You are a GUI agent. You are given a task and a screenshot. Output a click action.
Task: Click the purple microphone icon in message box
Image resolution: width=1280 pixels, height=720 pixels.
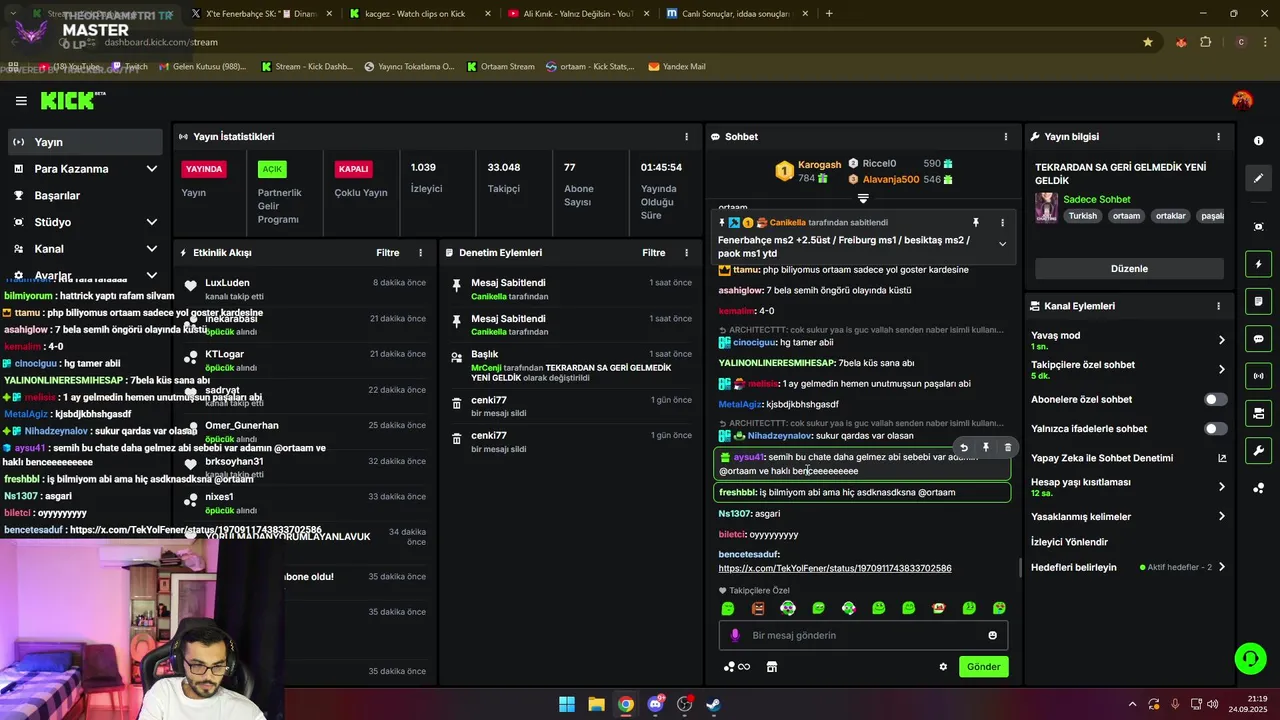[735, 635]
